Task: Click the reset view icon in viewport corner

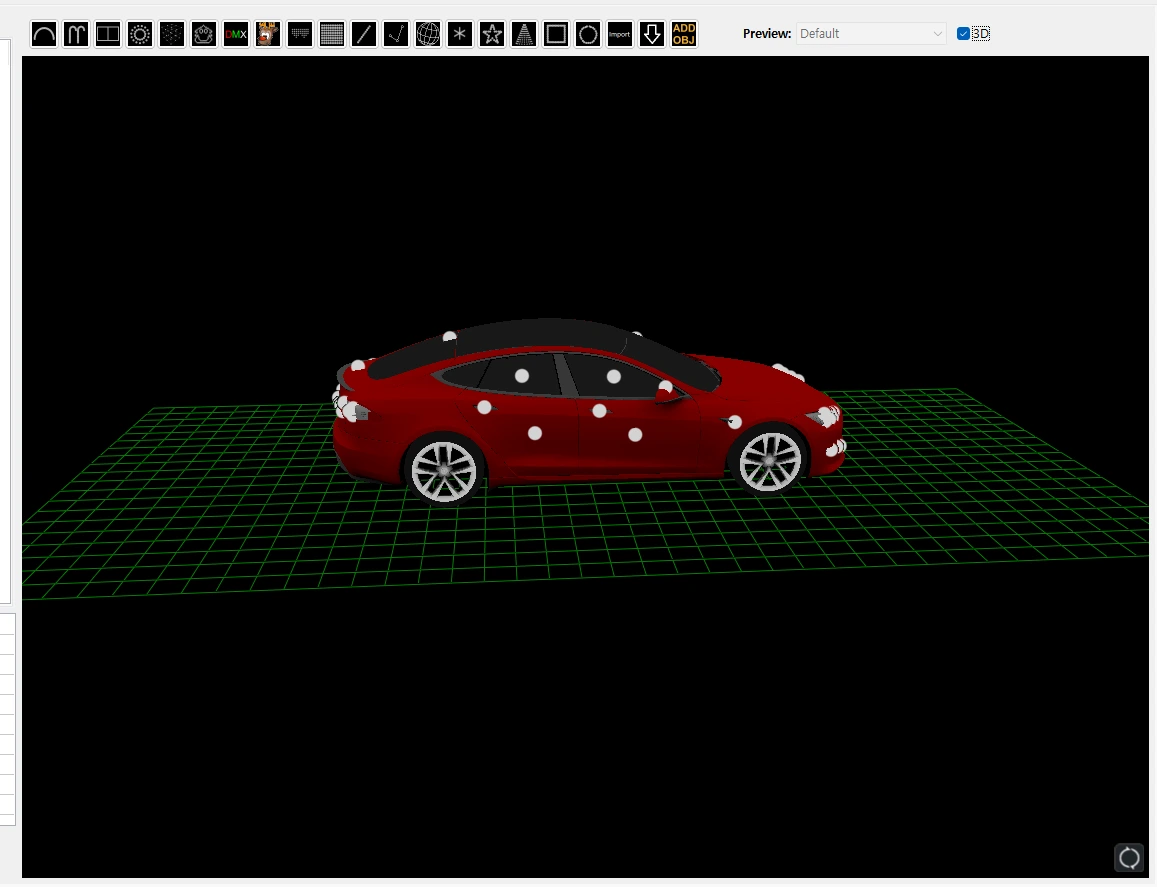Action: pos(1129,857)
